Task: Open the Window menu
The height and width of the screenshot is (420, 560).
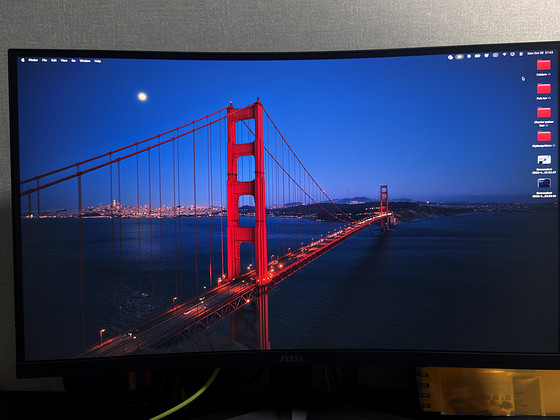Action: [85, 61]
